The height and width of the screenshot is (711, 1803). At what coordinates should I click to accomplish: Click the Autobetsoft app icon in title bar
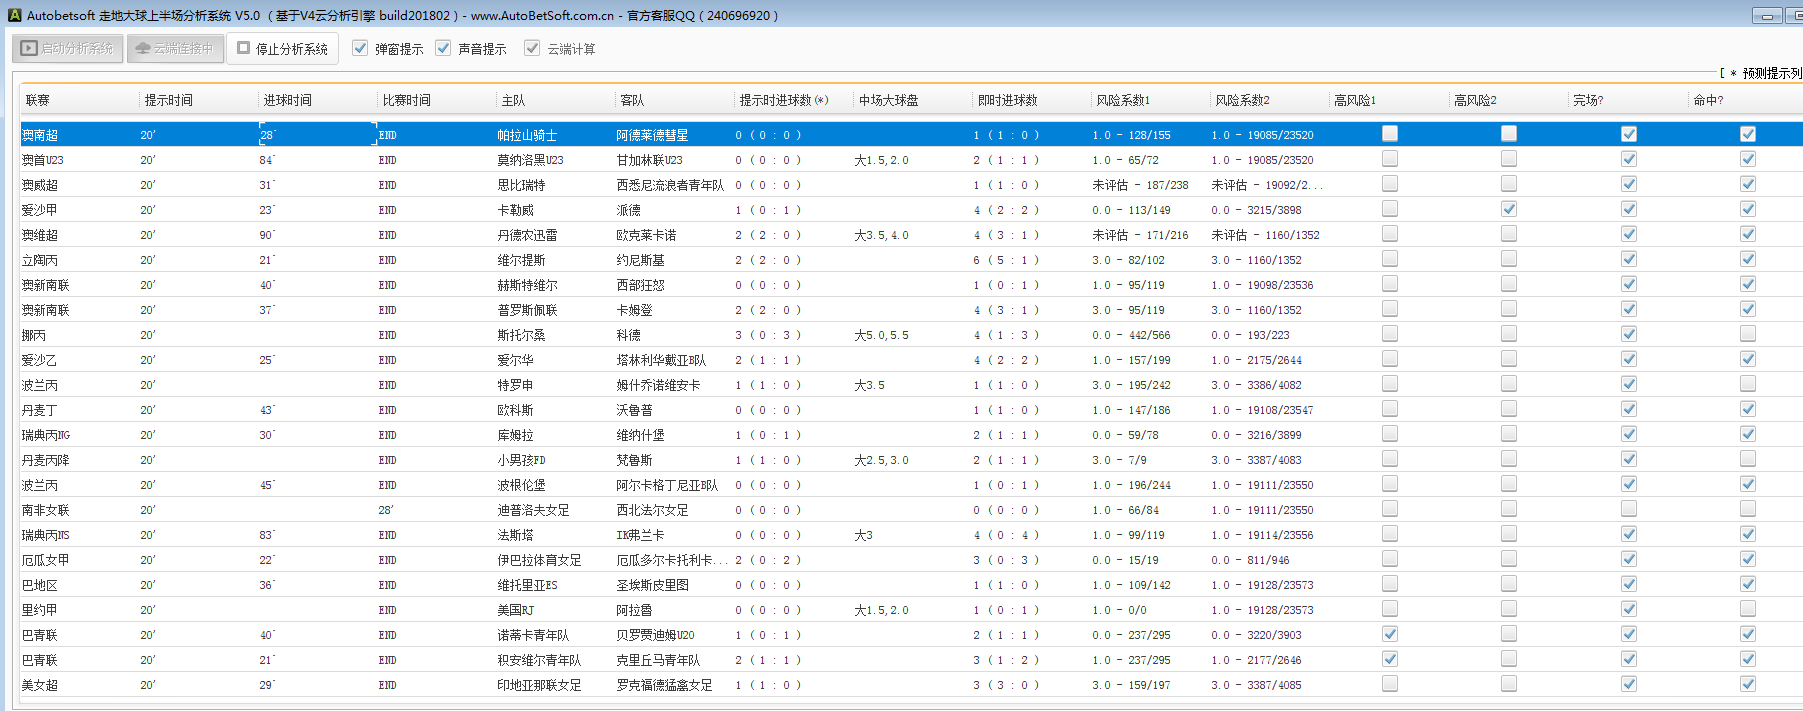[14, 15]
